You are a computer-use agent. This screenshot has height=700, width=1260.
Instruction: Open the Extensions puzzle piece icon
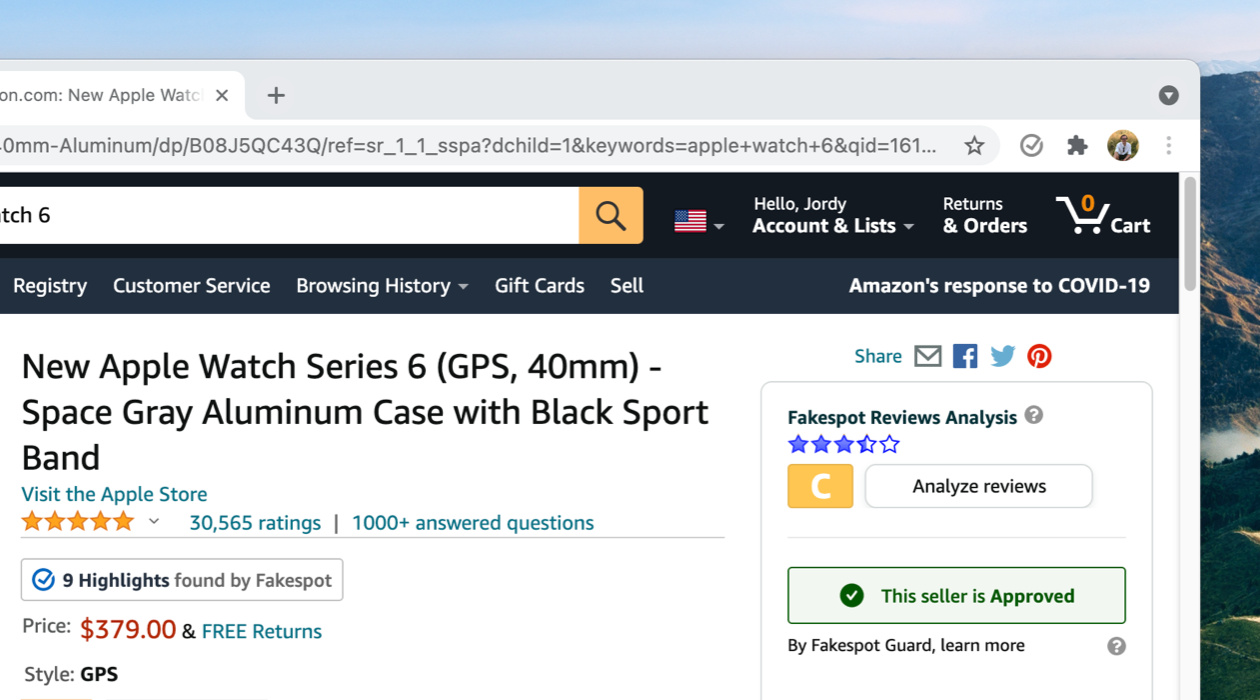pos(1077,146)
